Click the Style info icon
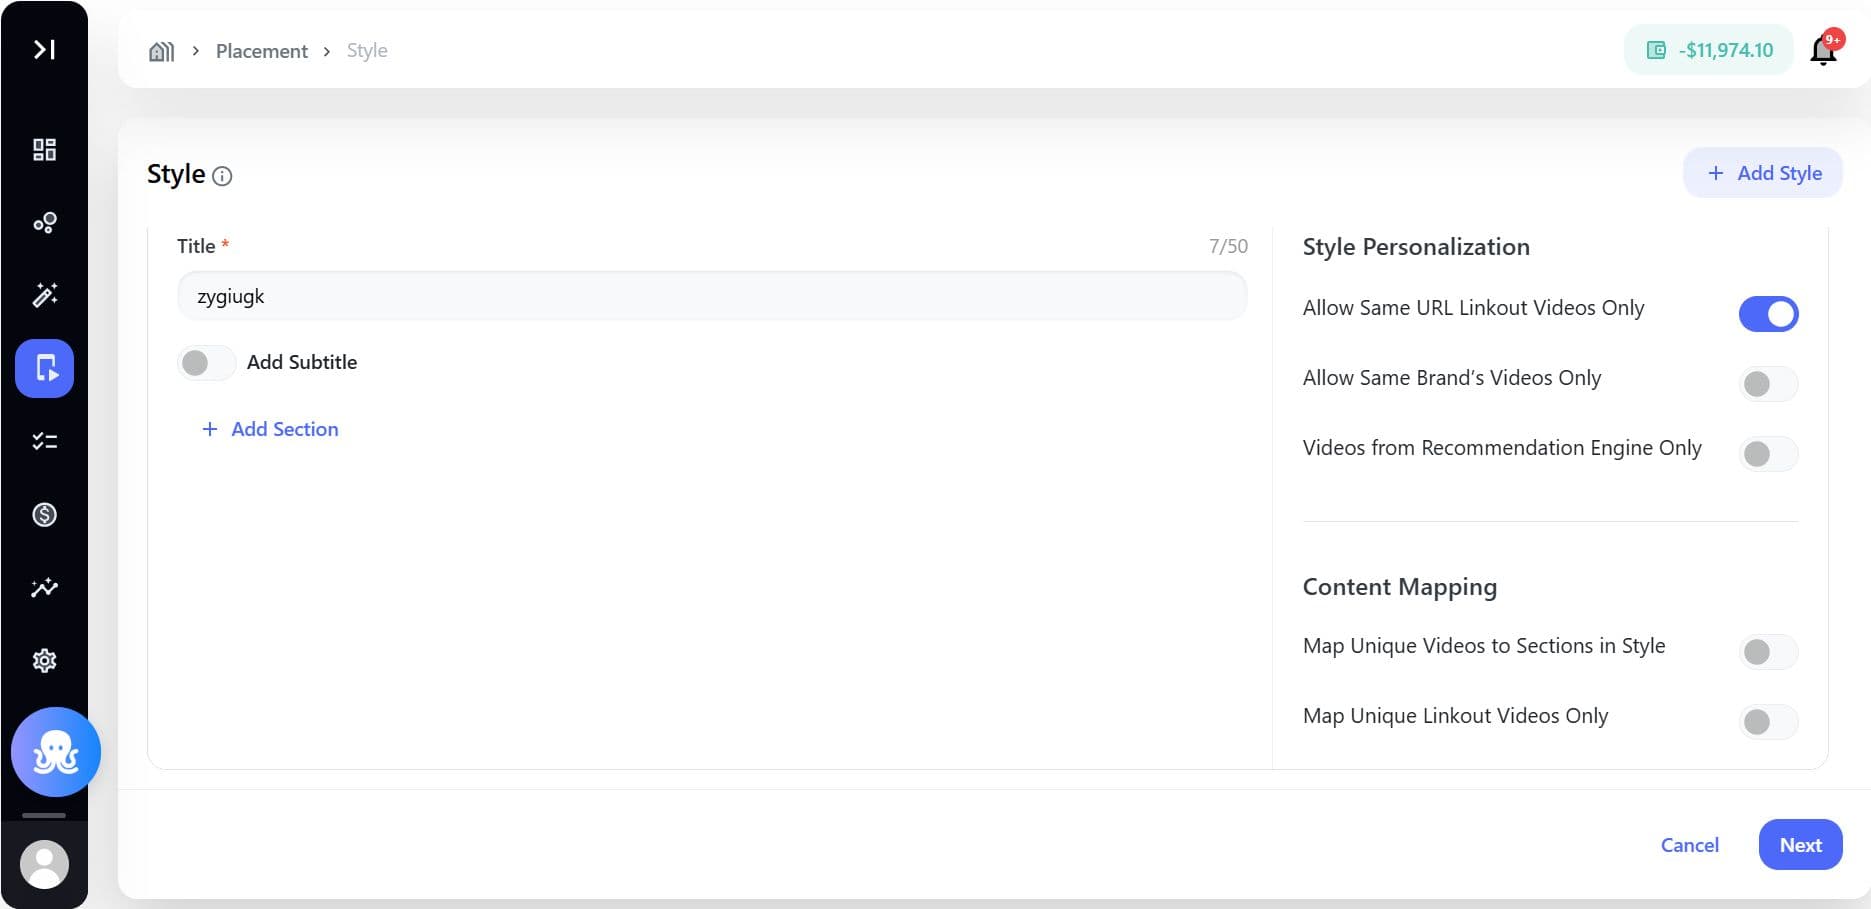This screenshot has height=909, width=1871. (223, 177)
